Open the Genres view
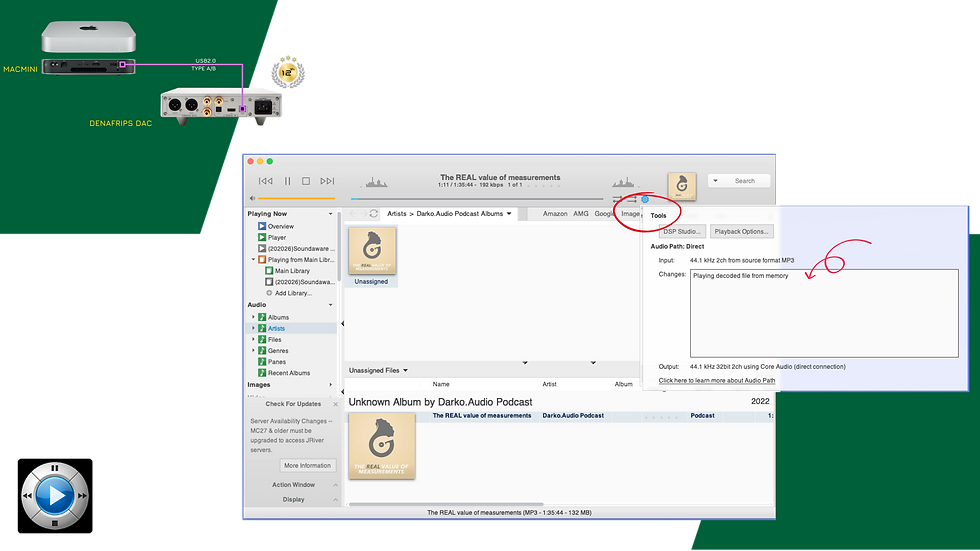Image resolution: width=980 pixels, height=551 pixels. [x=278, y=351]
